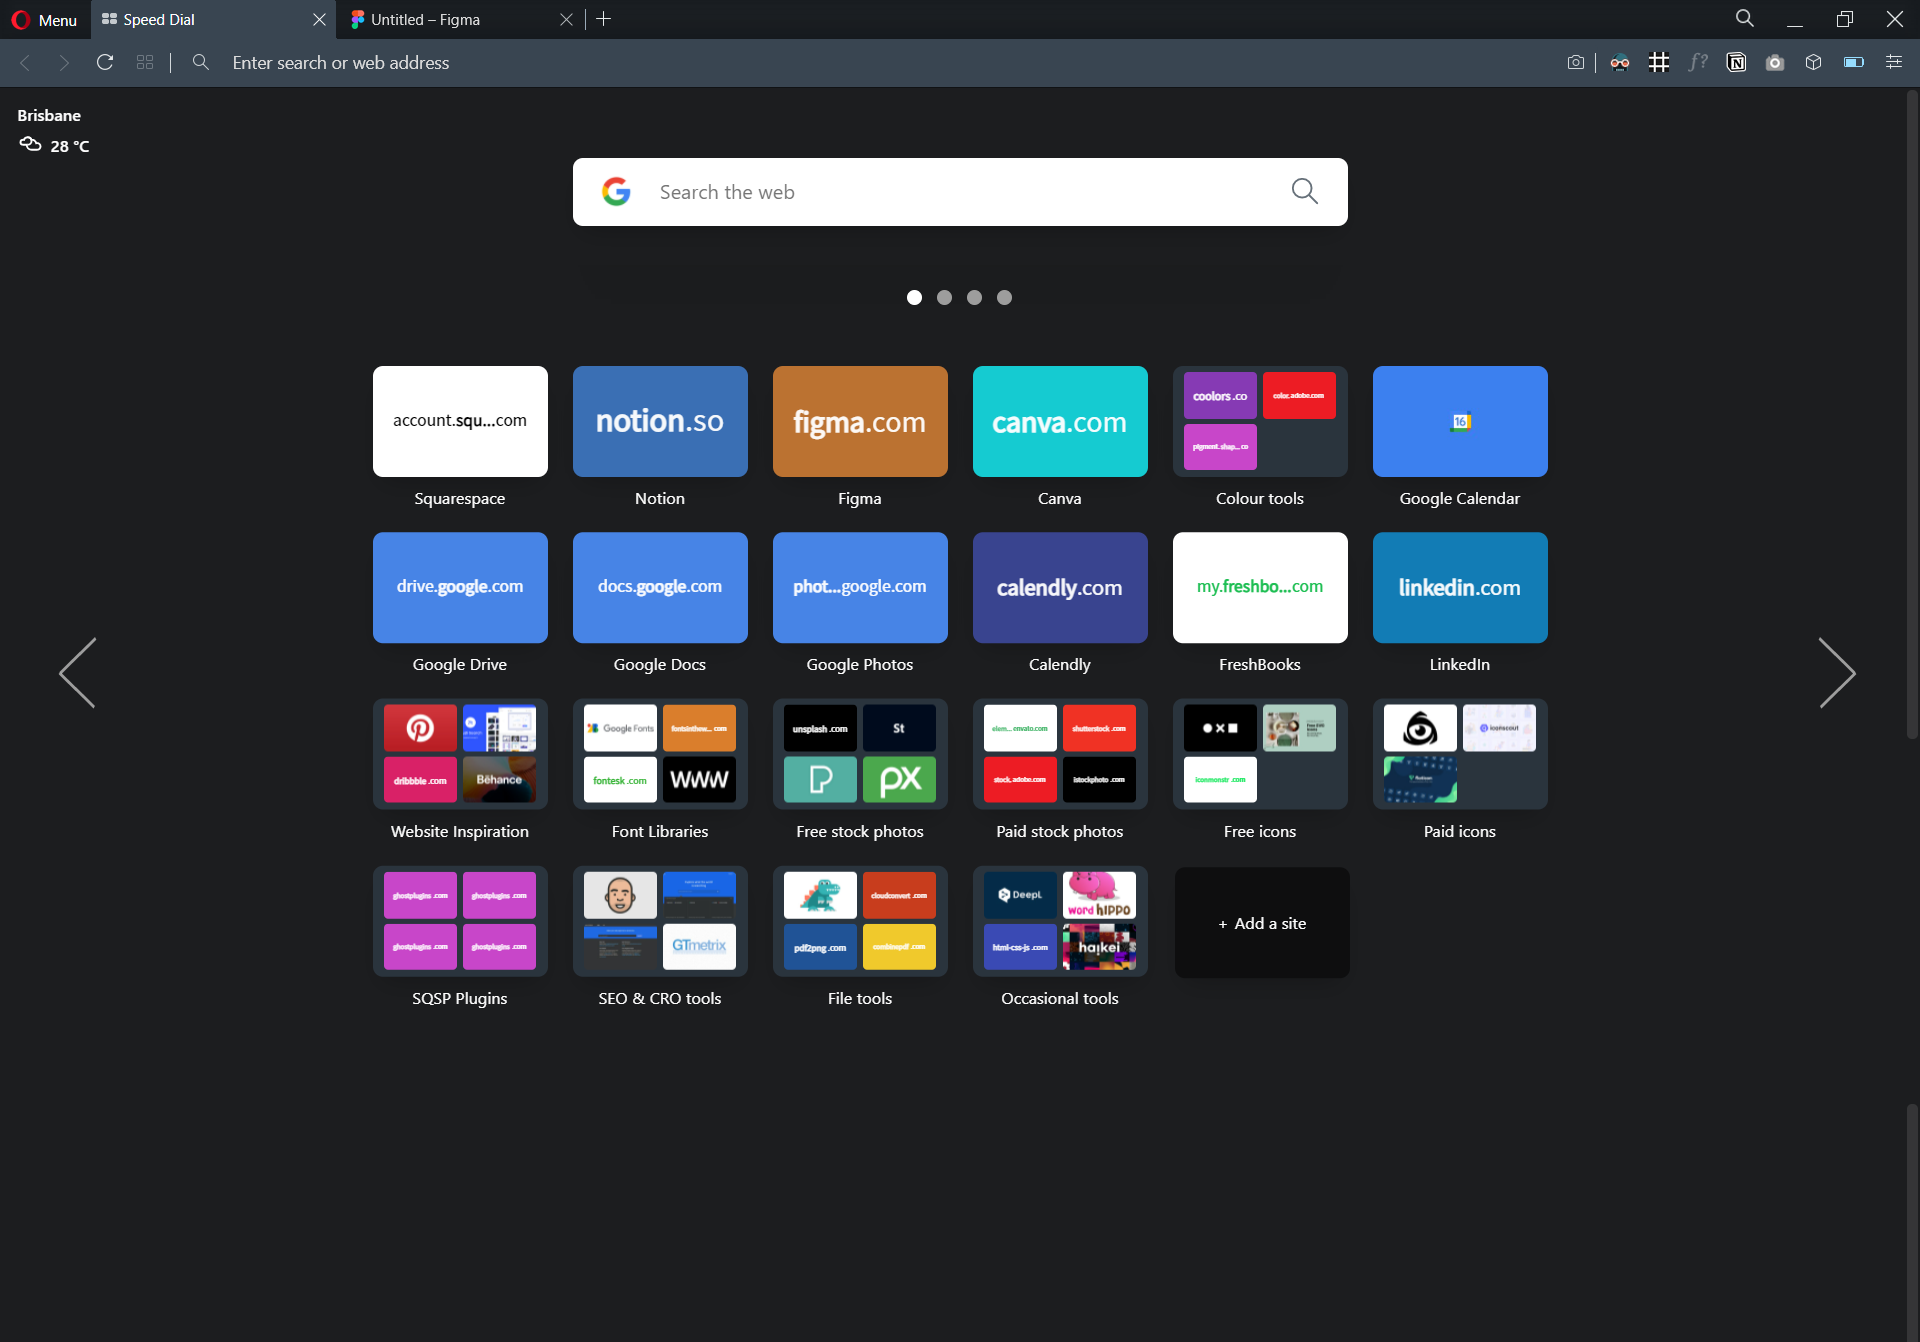
Task: Click the address bar field
Action: coord(880,62)
